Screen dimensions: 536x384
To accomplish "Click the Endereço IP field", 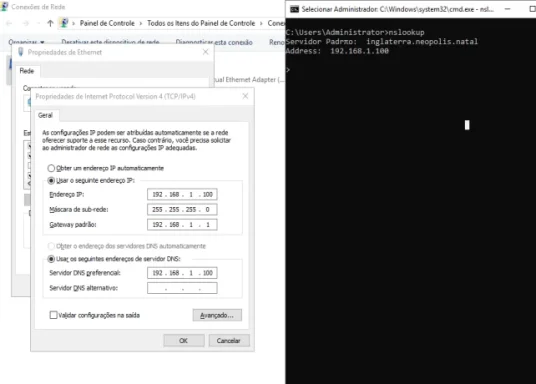I will click(182, 194).
